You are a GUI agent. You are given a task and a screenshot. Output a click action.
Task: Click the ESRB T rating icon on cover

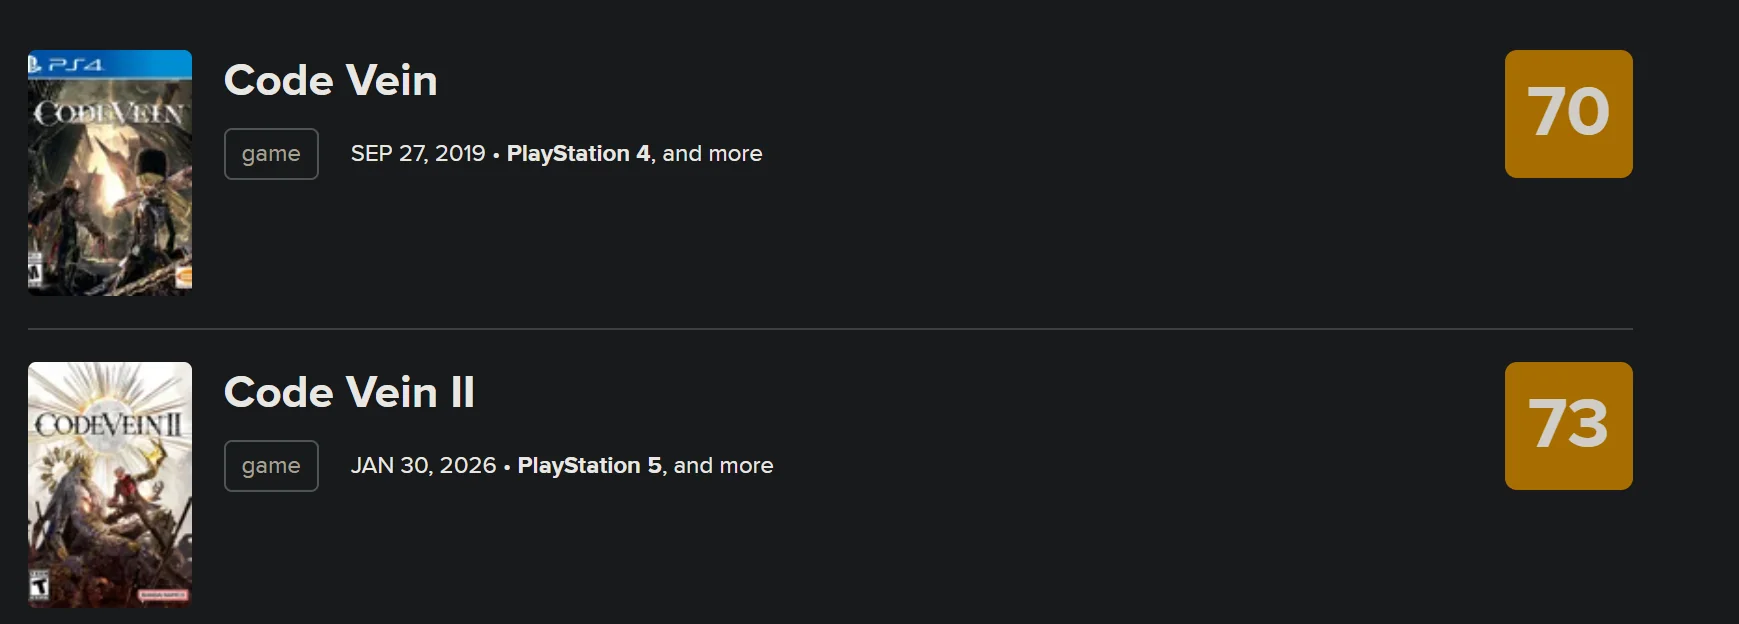(39, 585)
